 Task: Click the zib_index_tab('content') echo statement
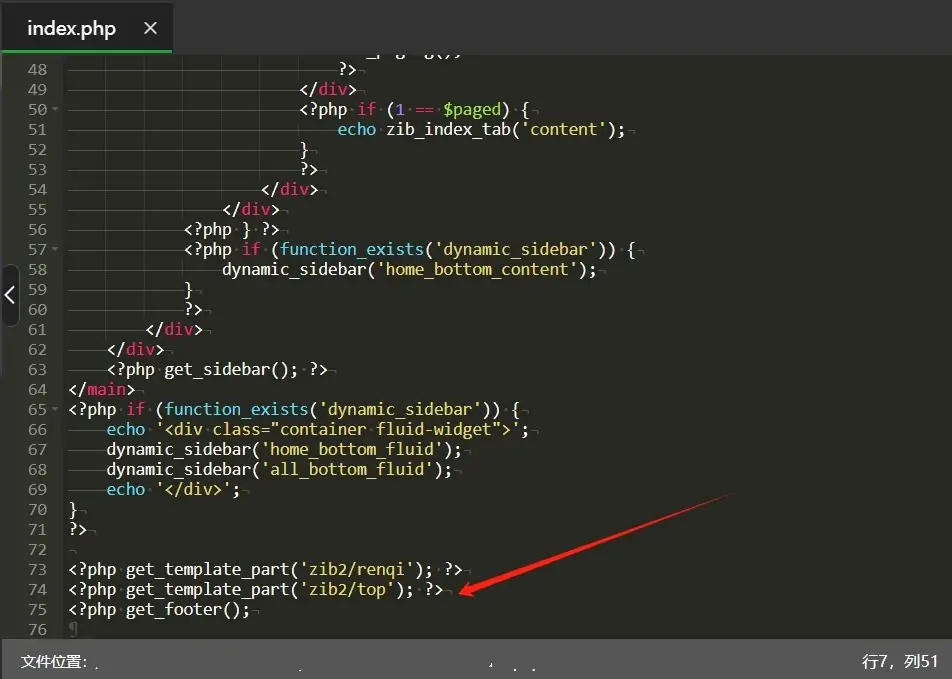tap(480, 129)
